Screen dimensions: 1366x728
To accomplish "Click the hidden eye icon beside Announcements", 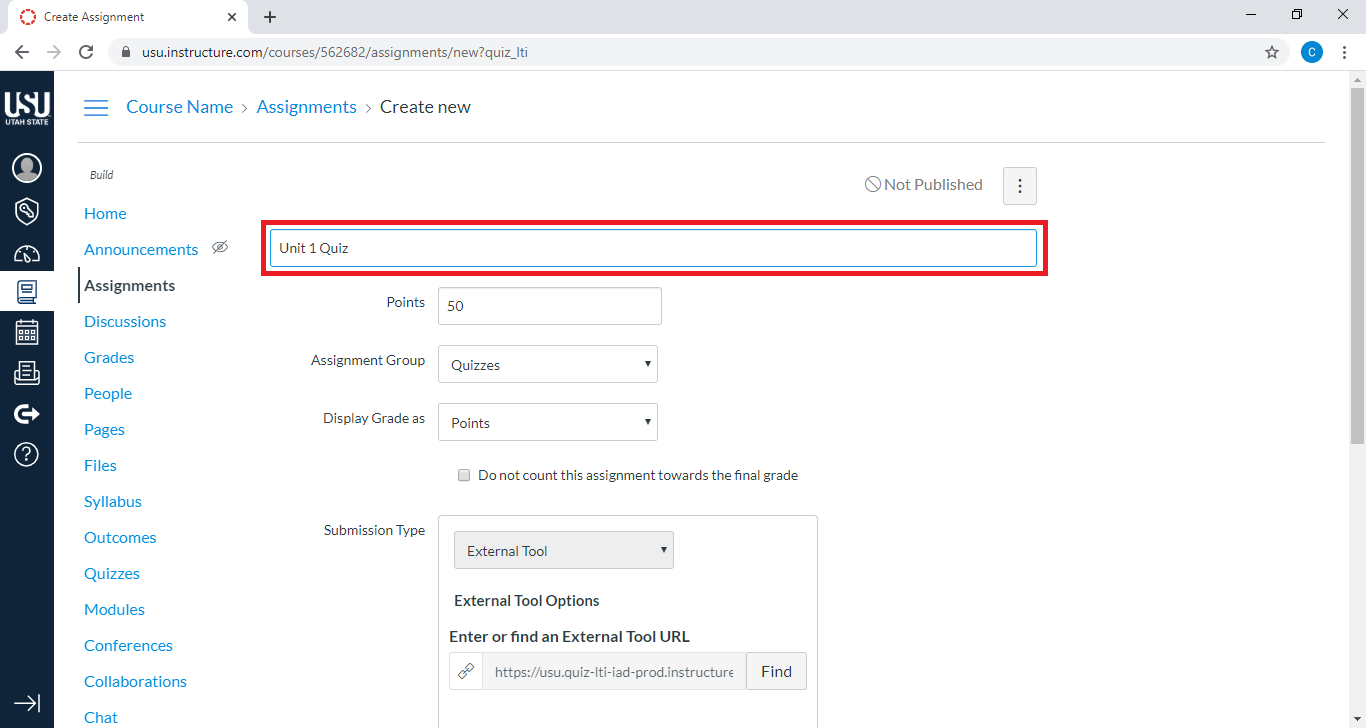I will coord(220,248).
